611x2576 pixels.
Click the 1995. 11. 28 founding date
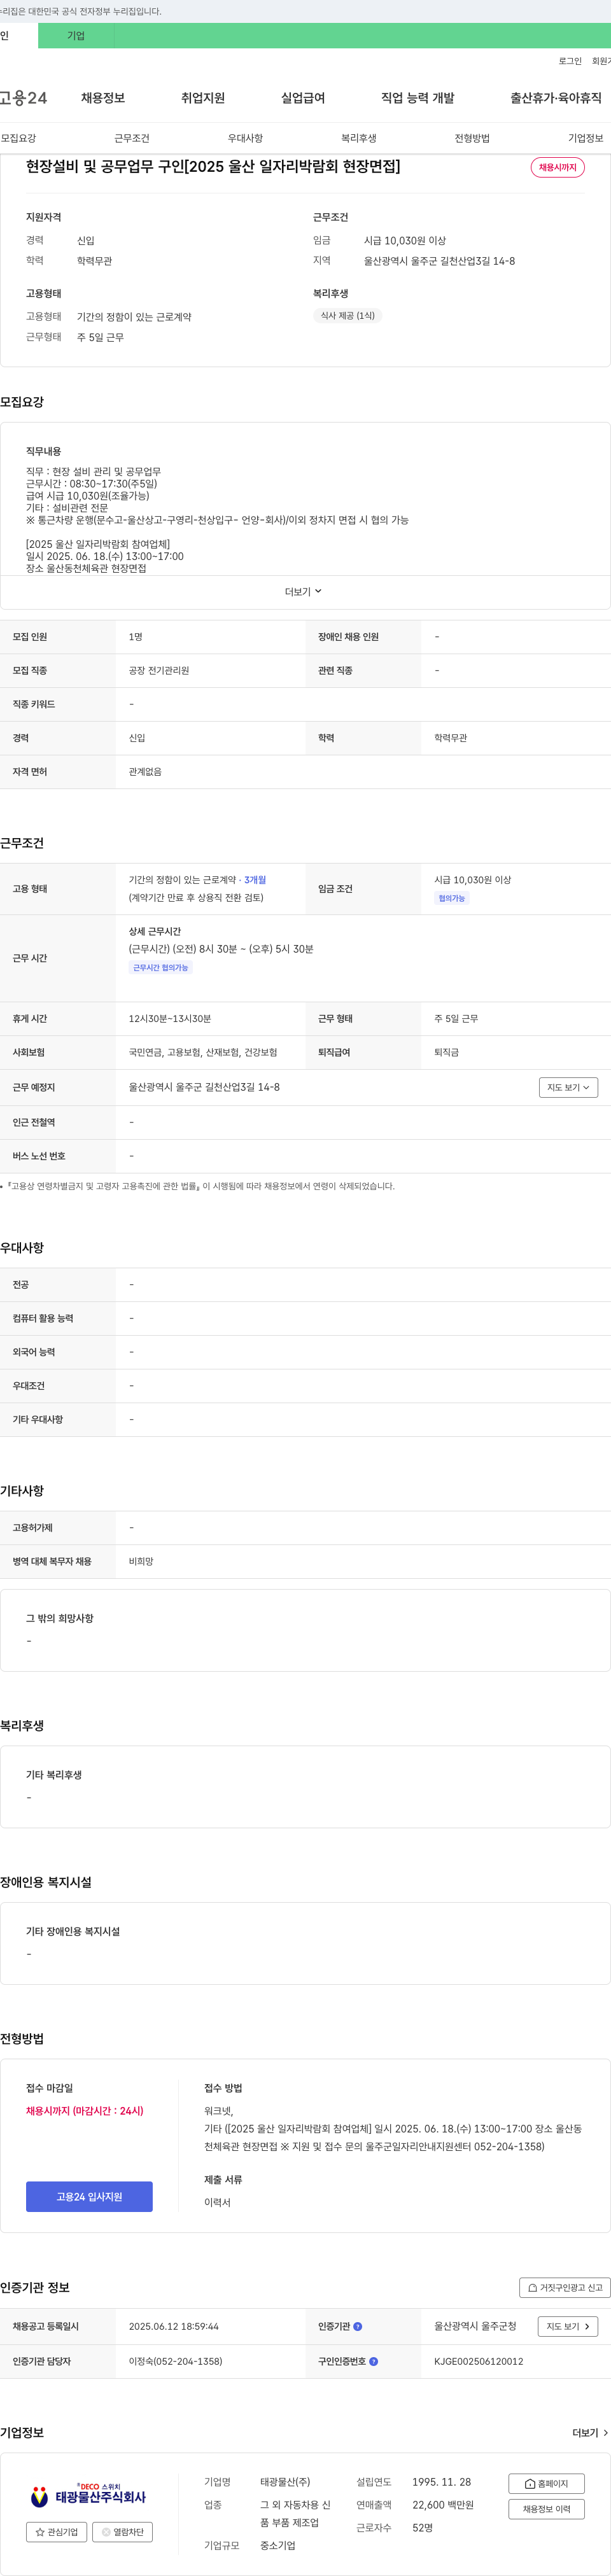(441, 2482)
